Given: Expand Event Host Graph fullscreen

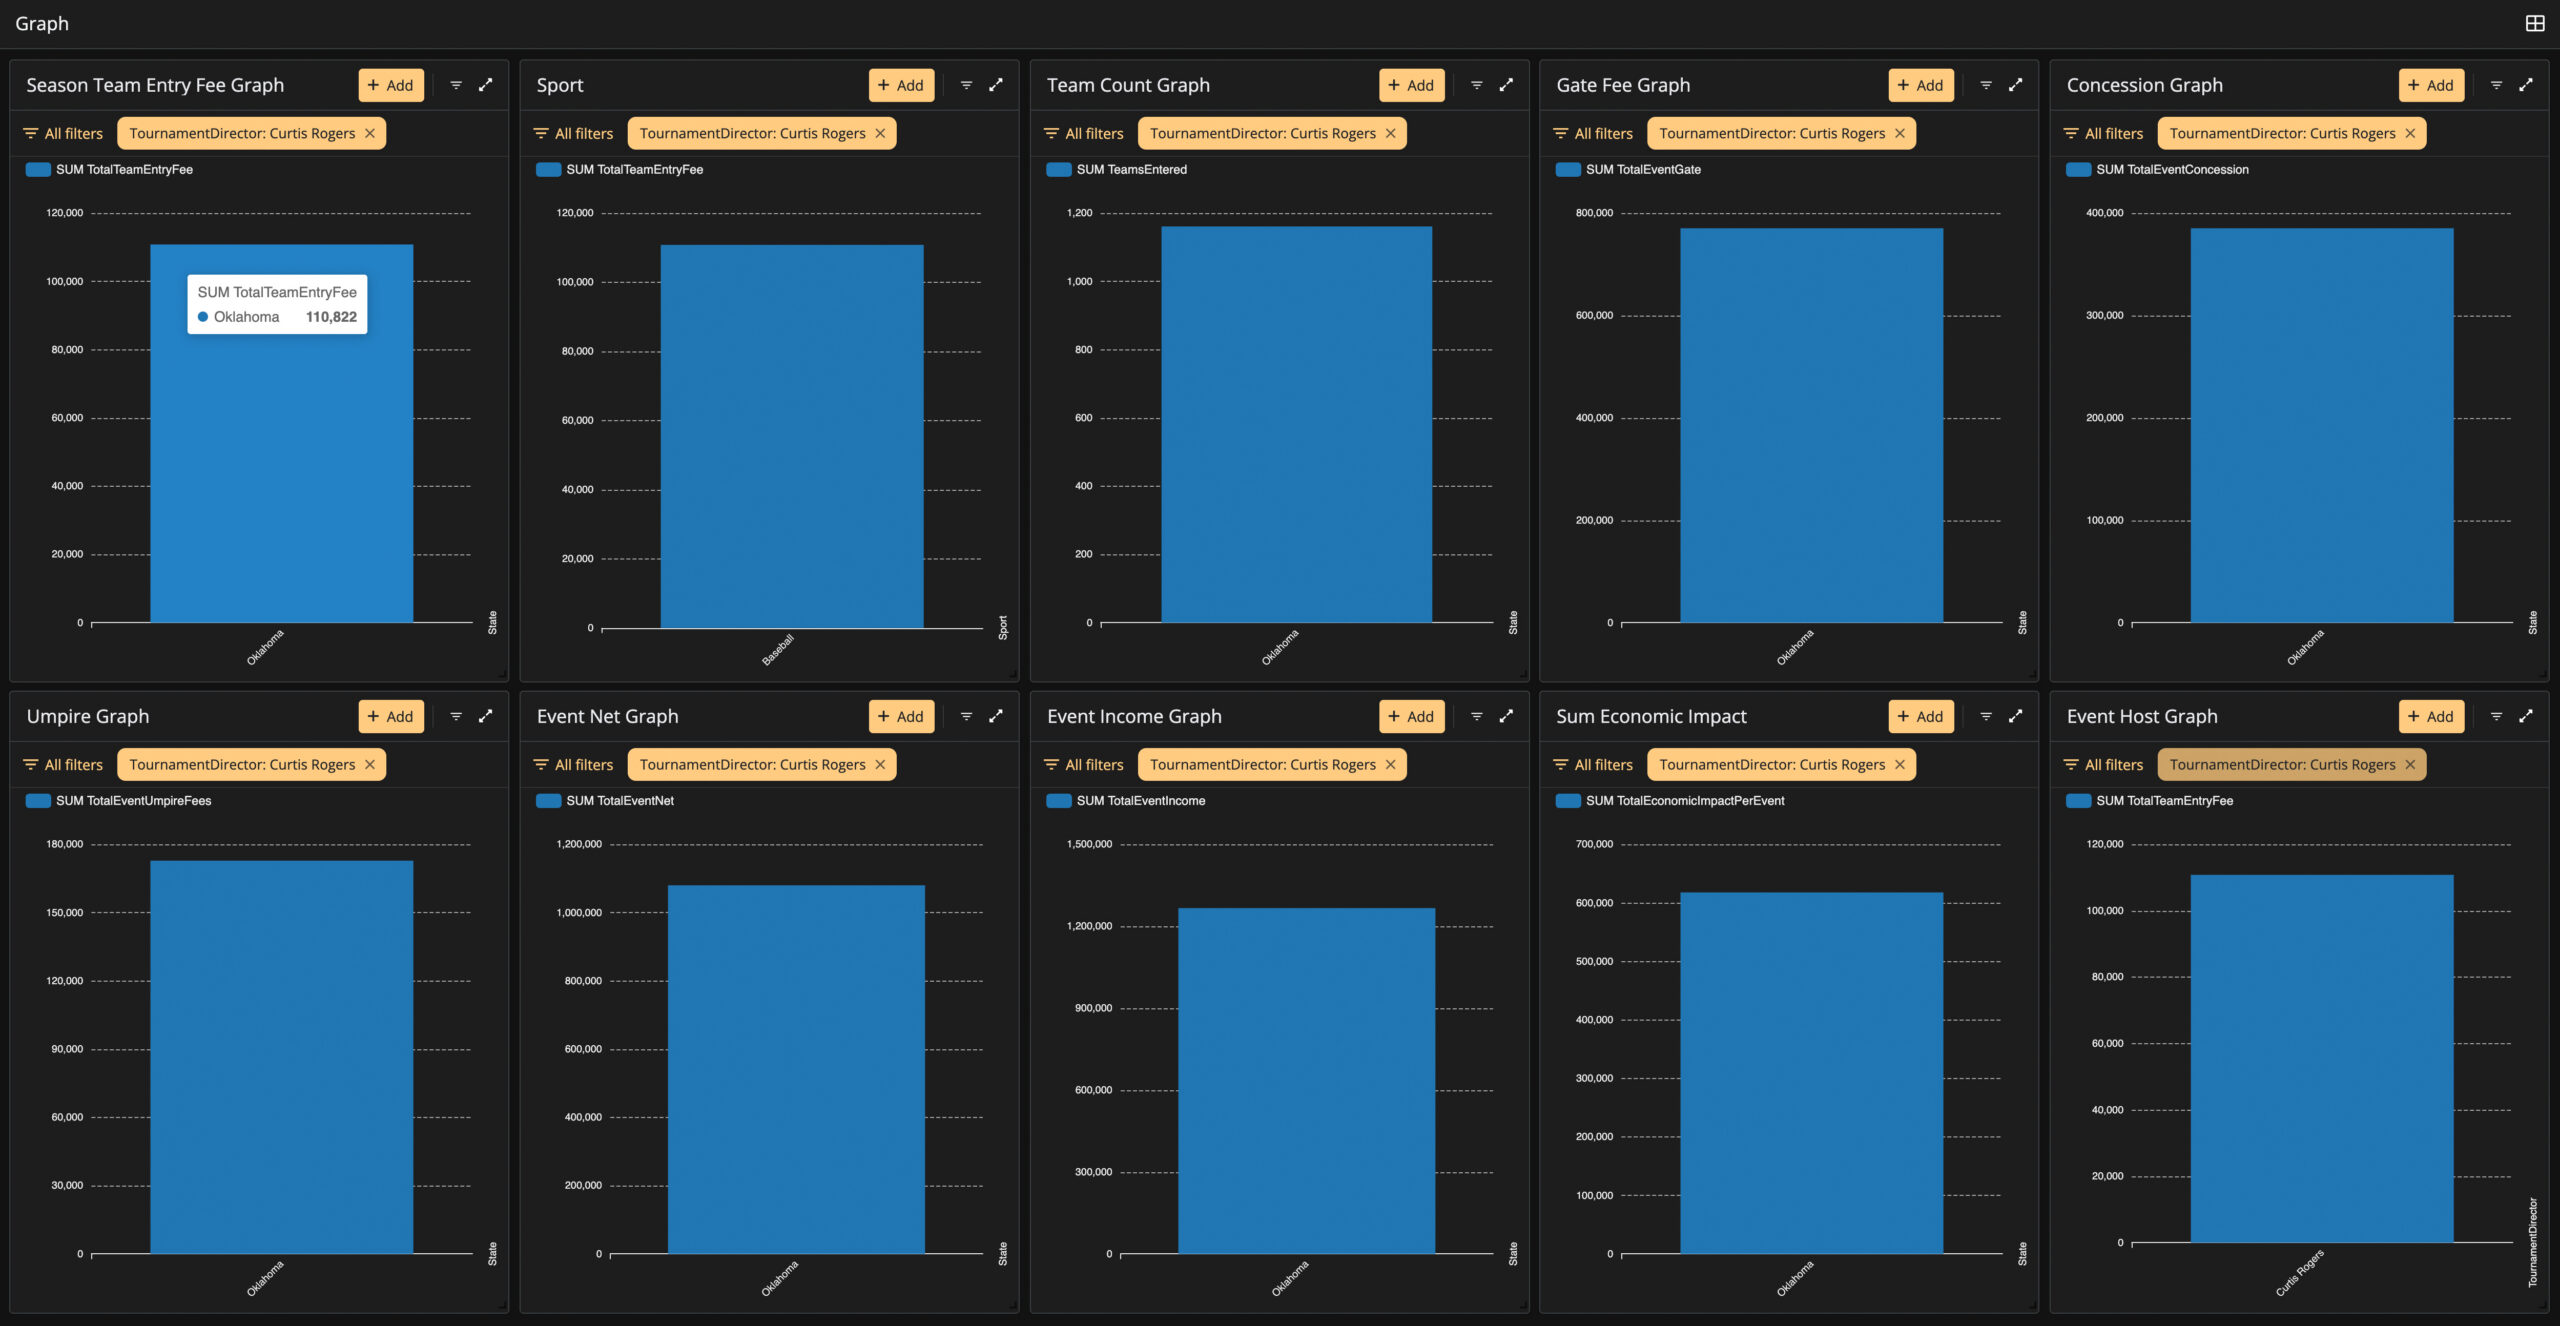Looking at the screenshot, I should tap(2526, 716).
